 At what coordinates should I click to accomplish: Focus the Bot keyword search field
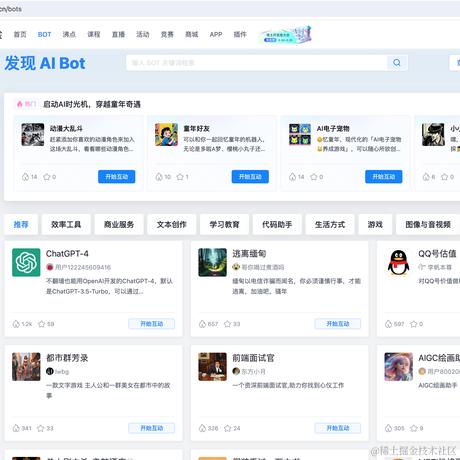point(257,63)
